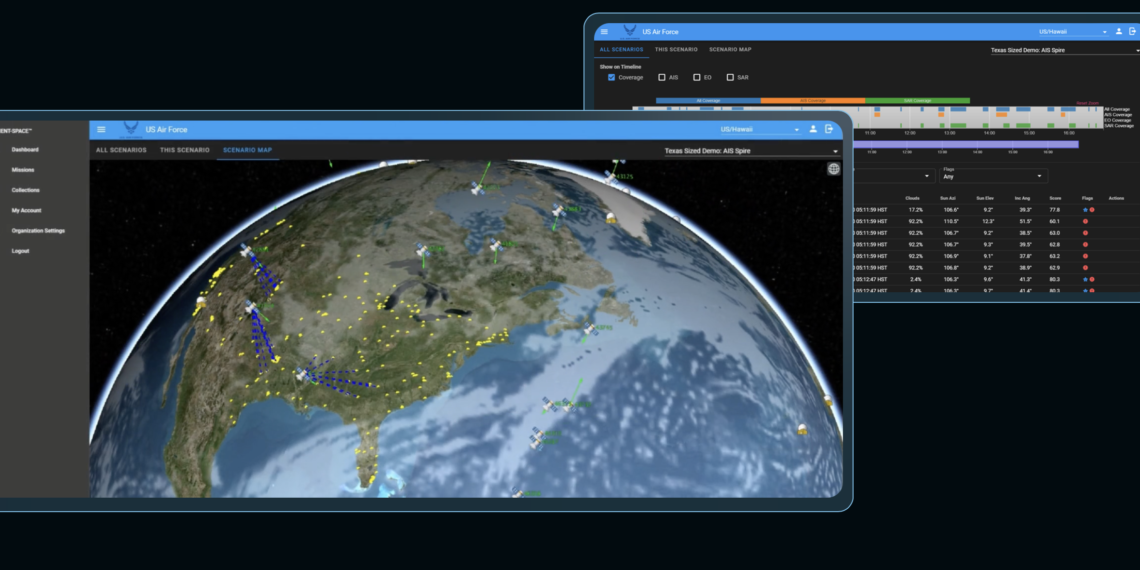Viewport: 1140px width, 570px height.
Task: Open Organization Settings in the sidebar
Action: click(x=38, y=230)
